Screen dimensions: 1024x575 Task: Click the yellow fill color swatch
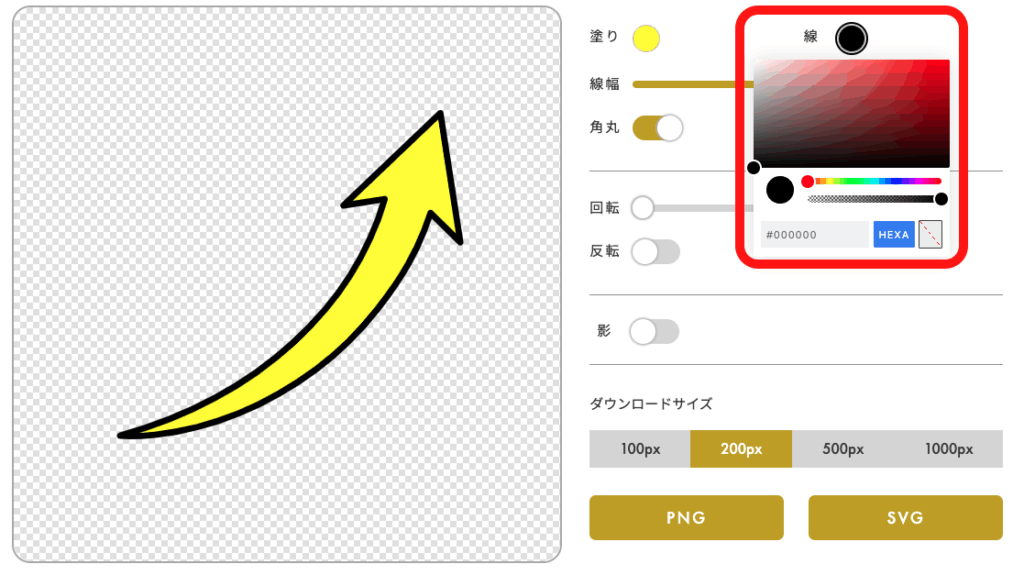coord(646,39)
